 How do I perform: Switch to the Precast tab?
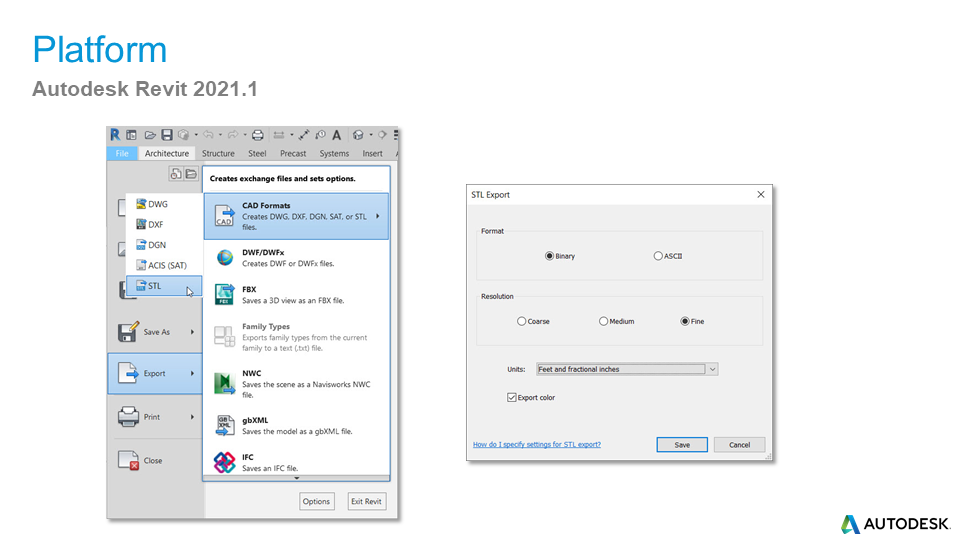(293, 154)
